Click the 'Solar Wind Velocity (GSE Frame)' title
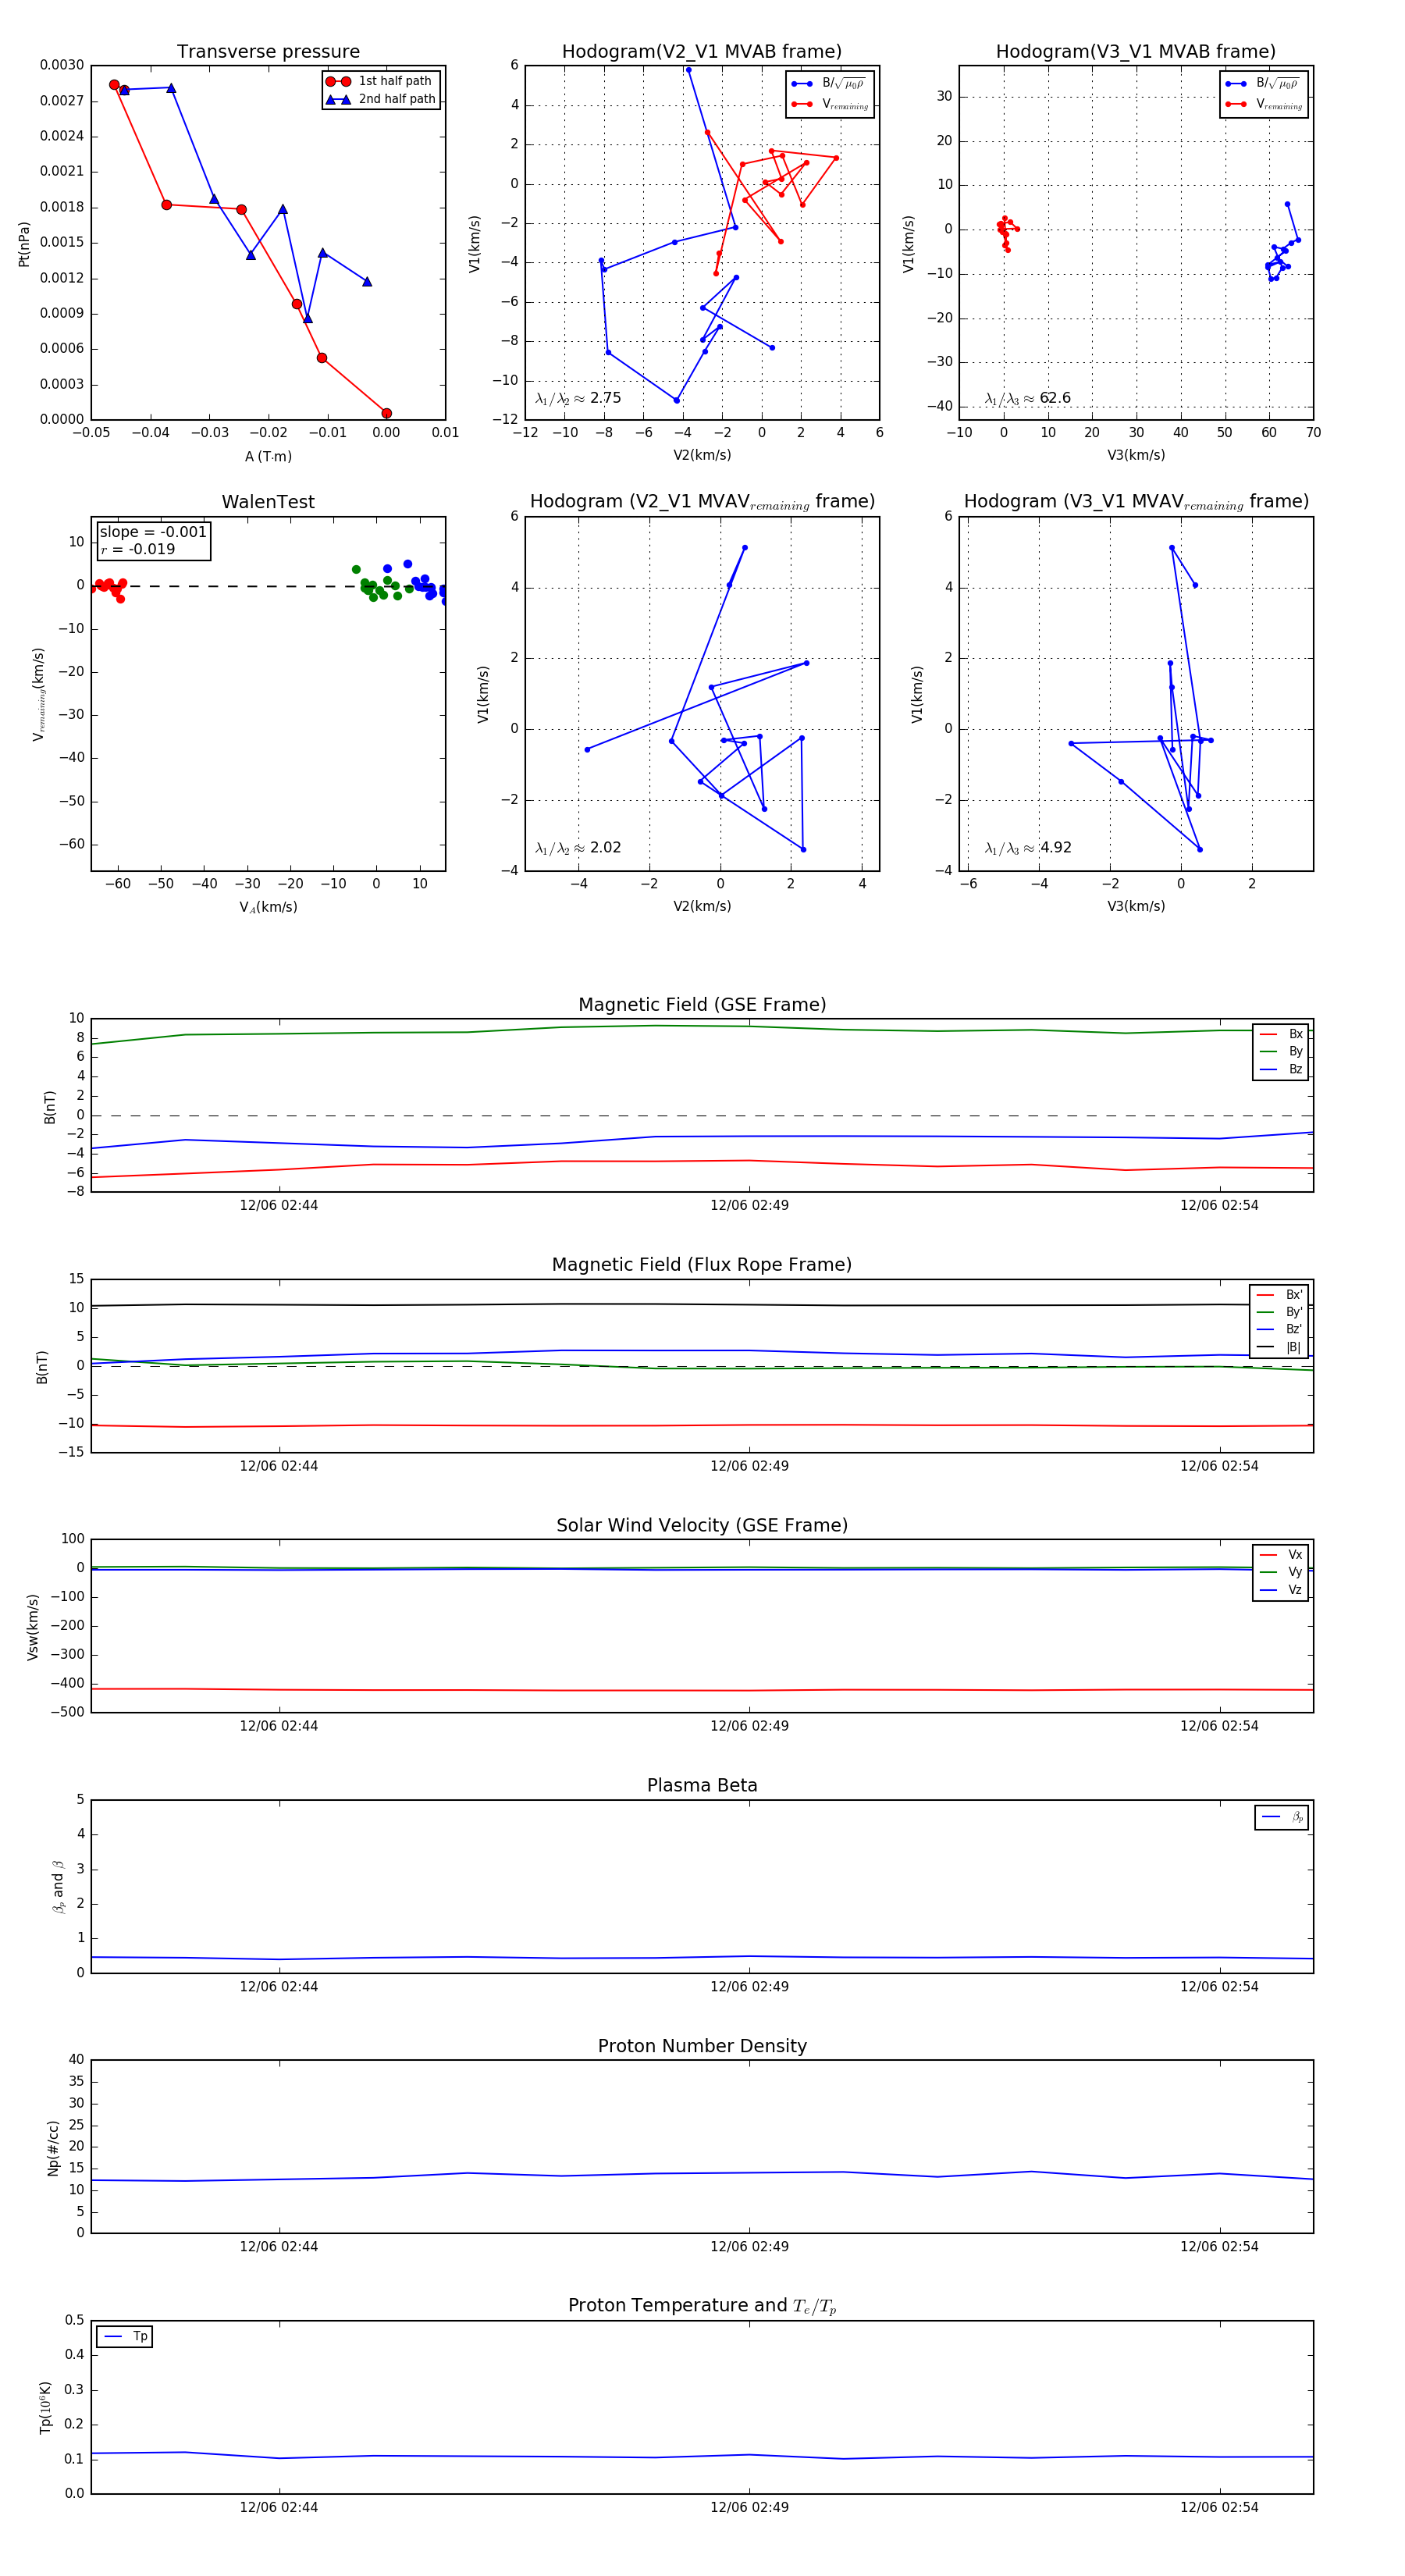Screen dimensions: 1405x2576 [x=702, y=1526]
